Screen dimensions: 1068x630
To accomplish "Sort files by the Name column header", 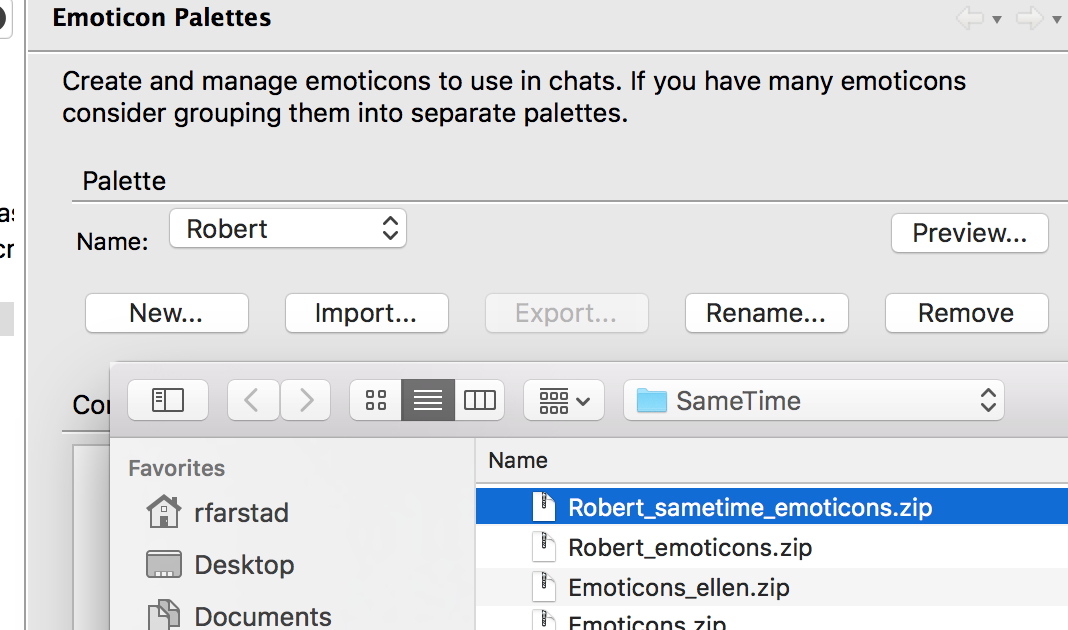I will coord(518,461).
